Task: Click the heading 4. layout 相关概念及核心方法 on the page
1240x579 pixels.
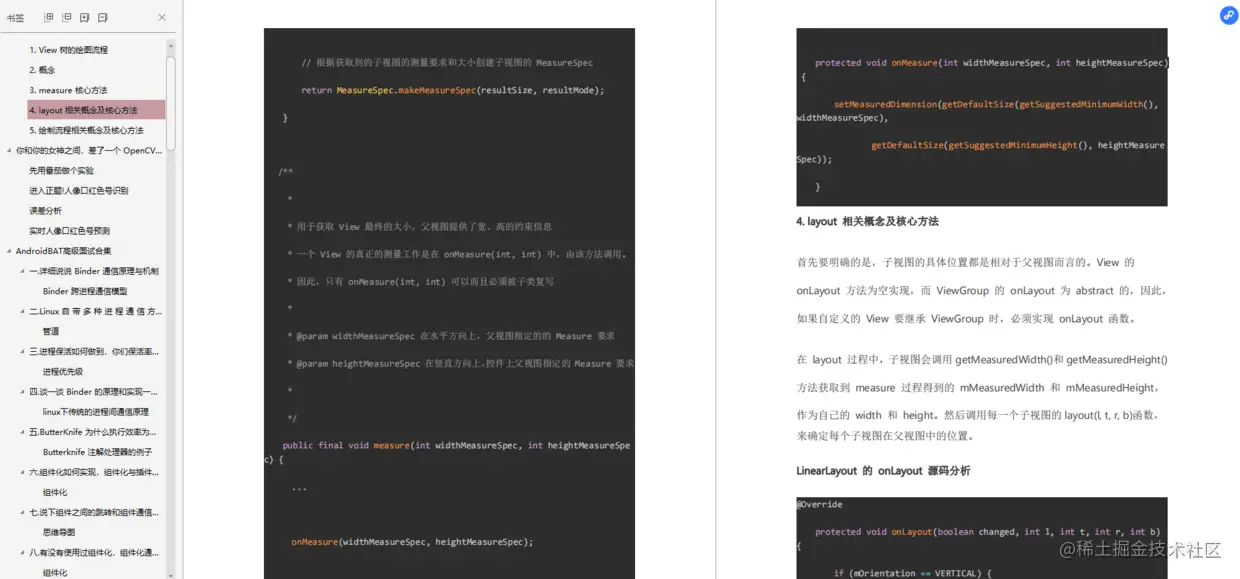Action: [x=867, y=221]
